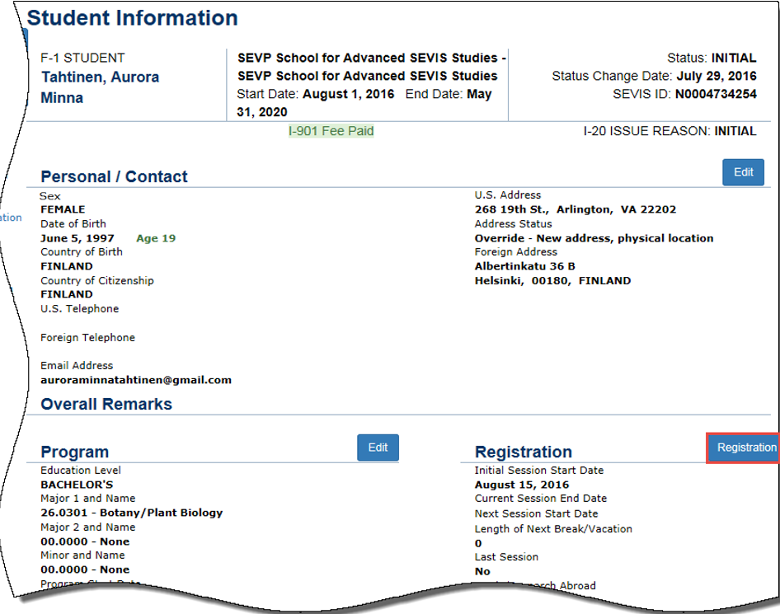
Task: Click the Helsinki, 00180, FINLAND line
Action: pyautogui.click(x=553, y=281)
